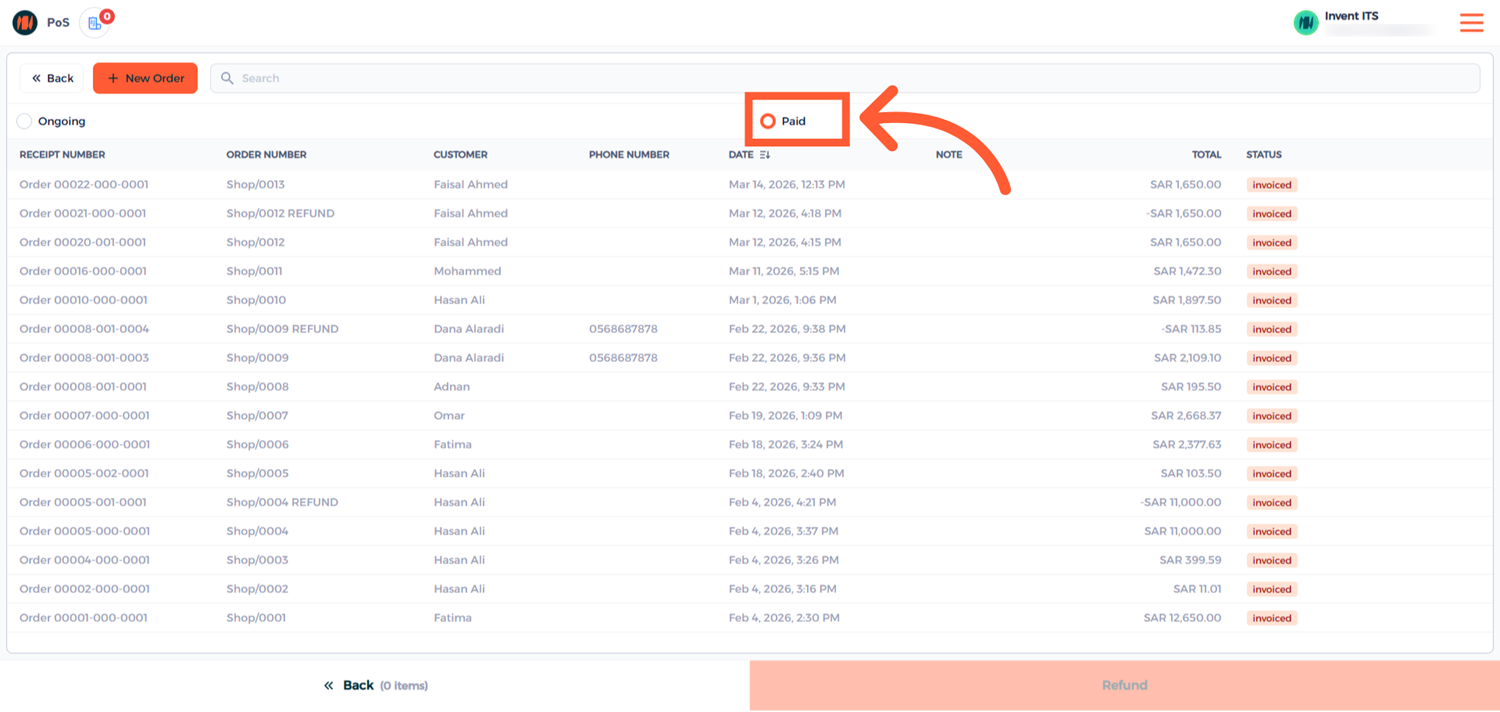The width and height of the screenshot is (1500, 712).
Task: Click bottom Back with 0 items
Action: click(375, 685)
